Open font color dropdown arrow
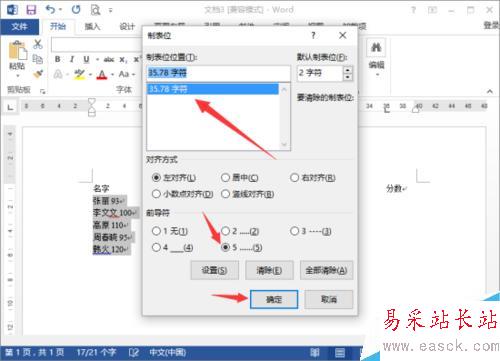 pos(113,74)
